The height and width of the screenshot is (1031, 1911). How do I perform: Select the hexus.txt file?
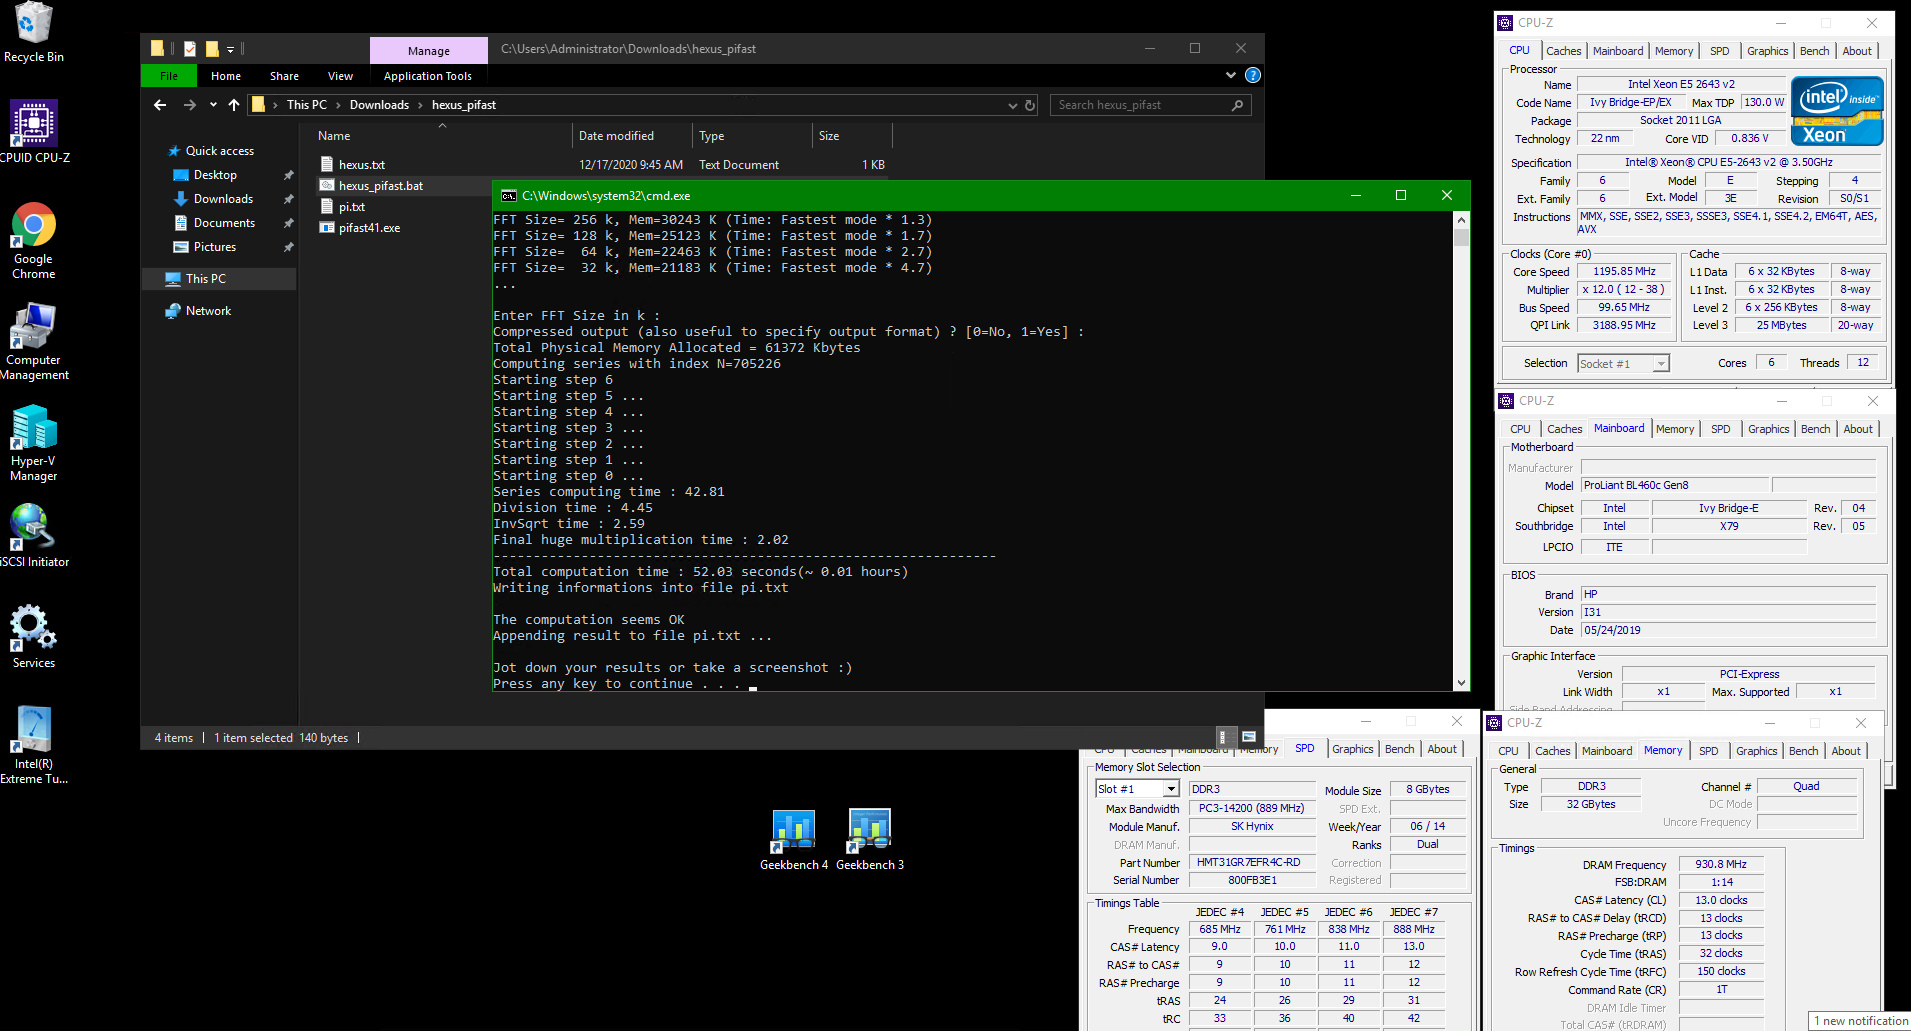361,165
